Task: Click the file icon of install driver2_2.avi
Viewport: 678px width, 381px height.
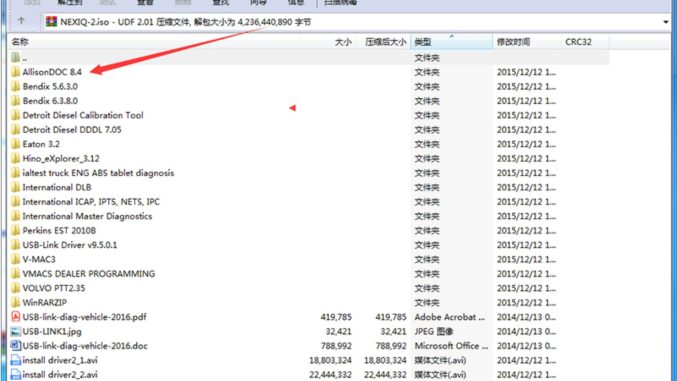Action: pyautogui.click(x=16, y=375)
